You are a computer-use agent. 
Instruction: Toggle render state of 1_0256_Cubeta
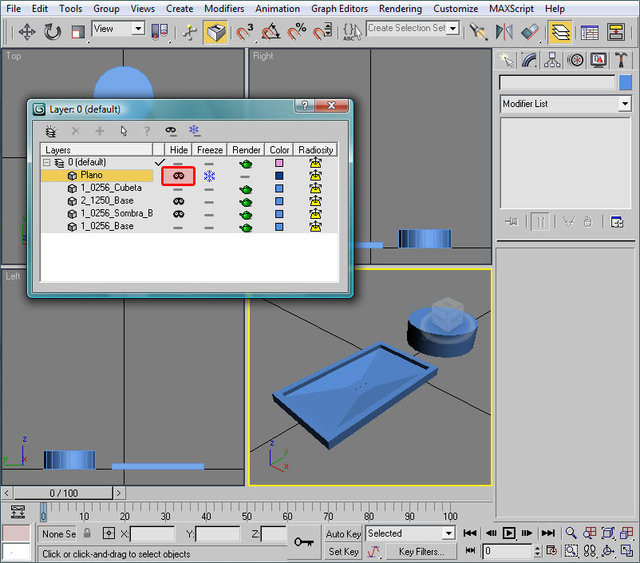246,188
